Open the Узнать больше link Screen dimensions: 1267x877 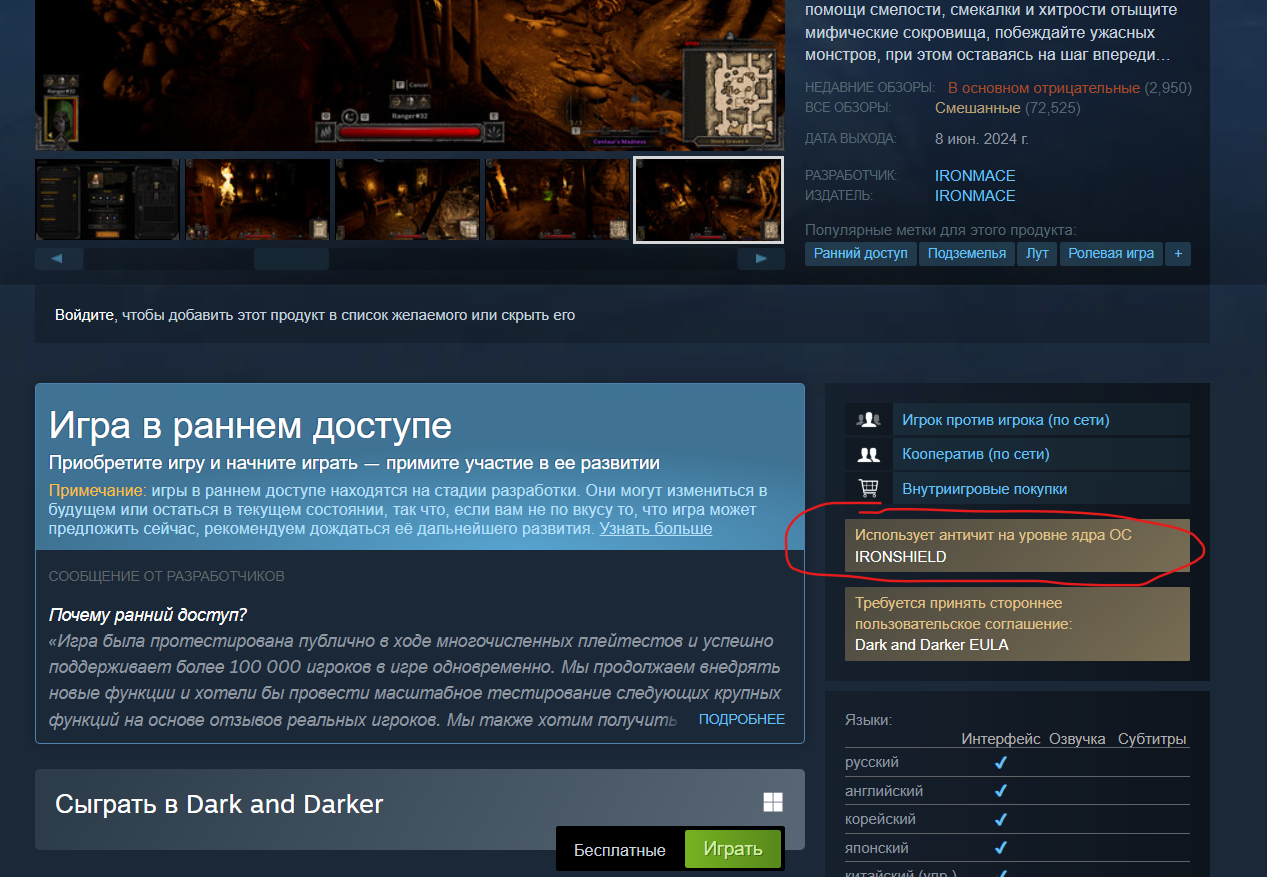(x=655, y=528)
